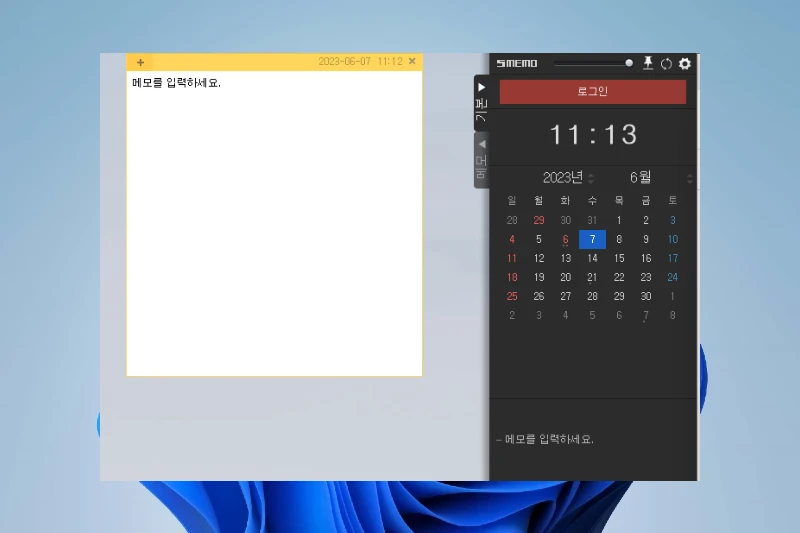800x533 pixels.
Task: Select Saturday 17 in the calendar
Action: tap(672, 259)
